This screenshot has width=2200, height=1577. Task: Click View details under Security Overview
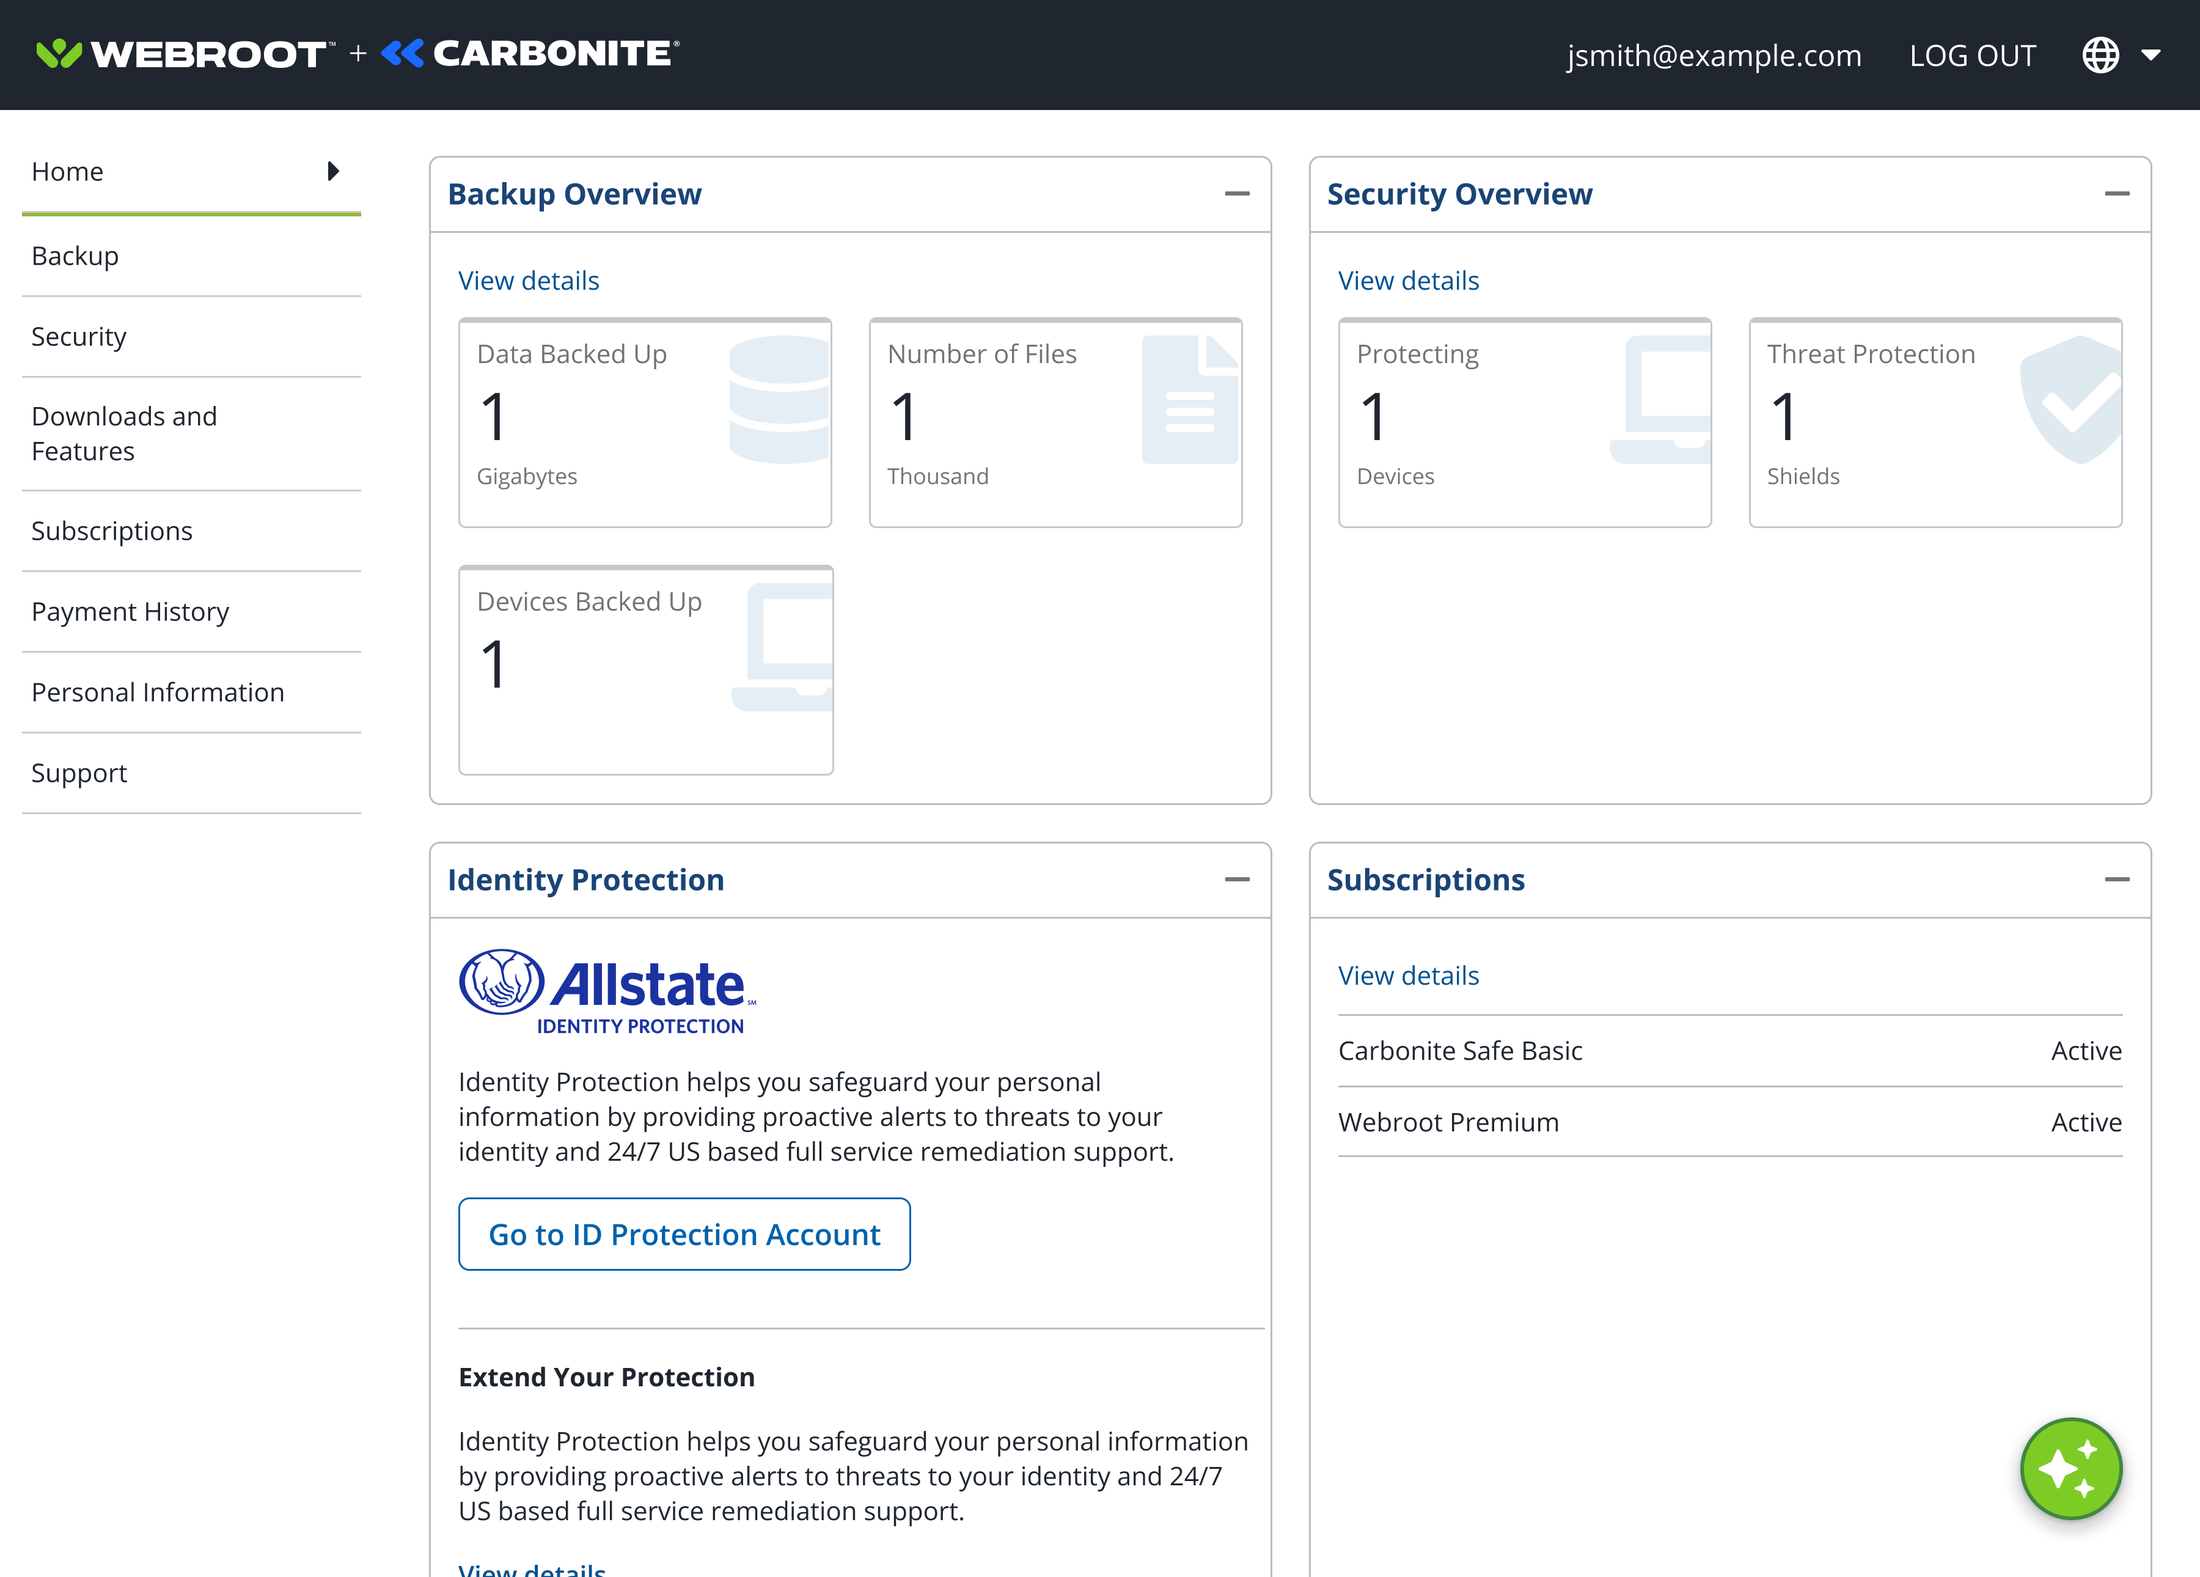1408,281
